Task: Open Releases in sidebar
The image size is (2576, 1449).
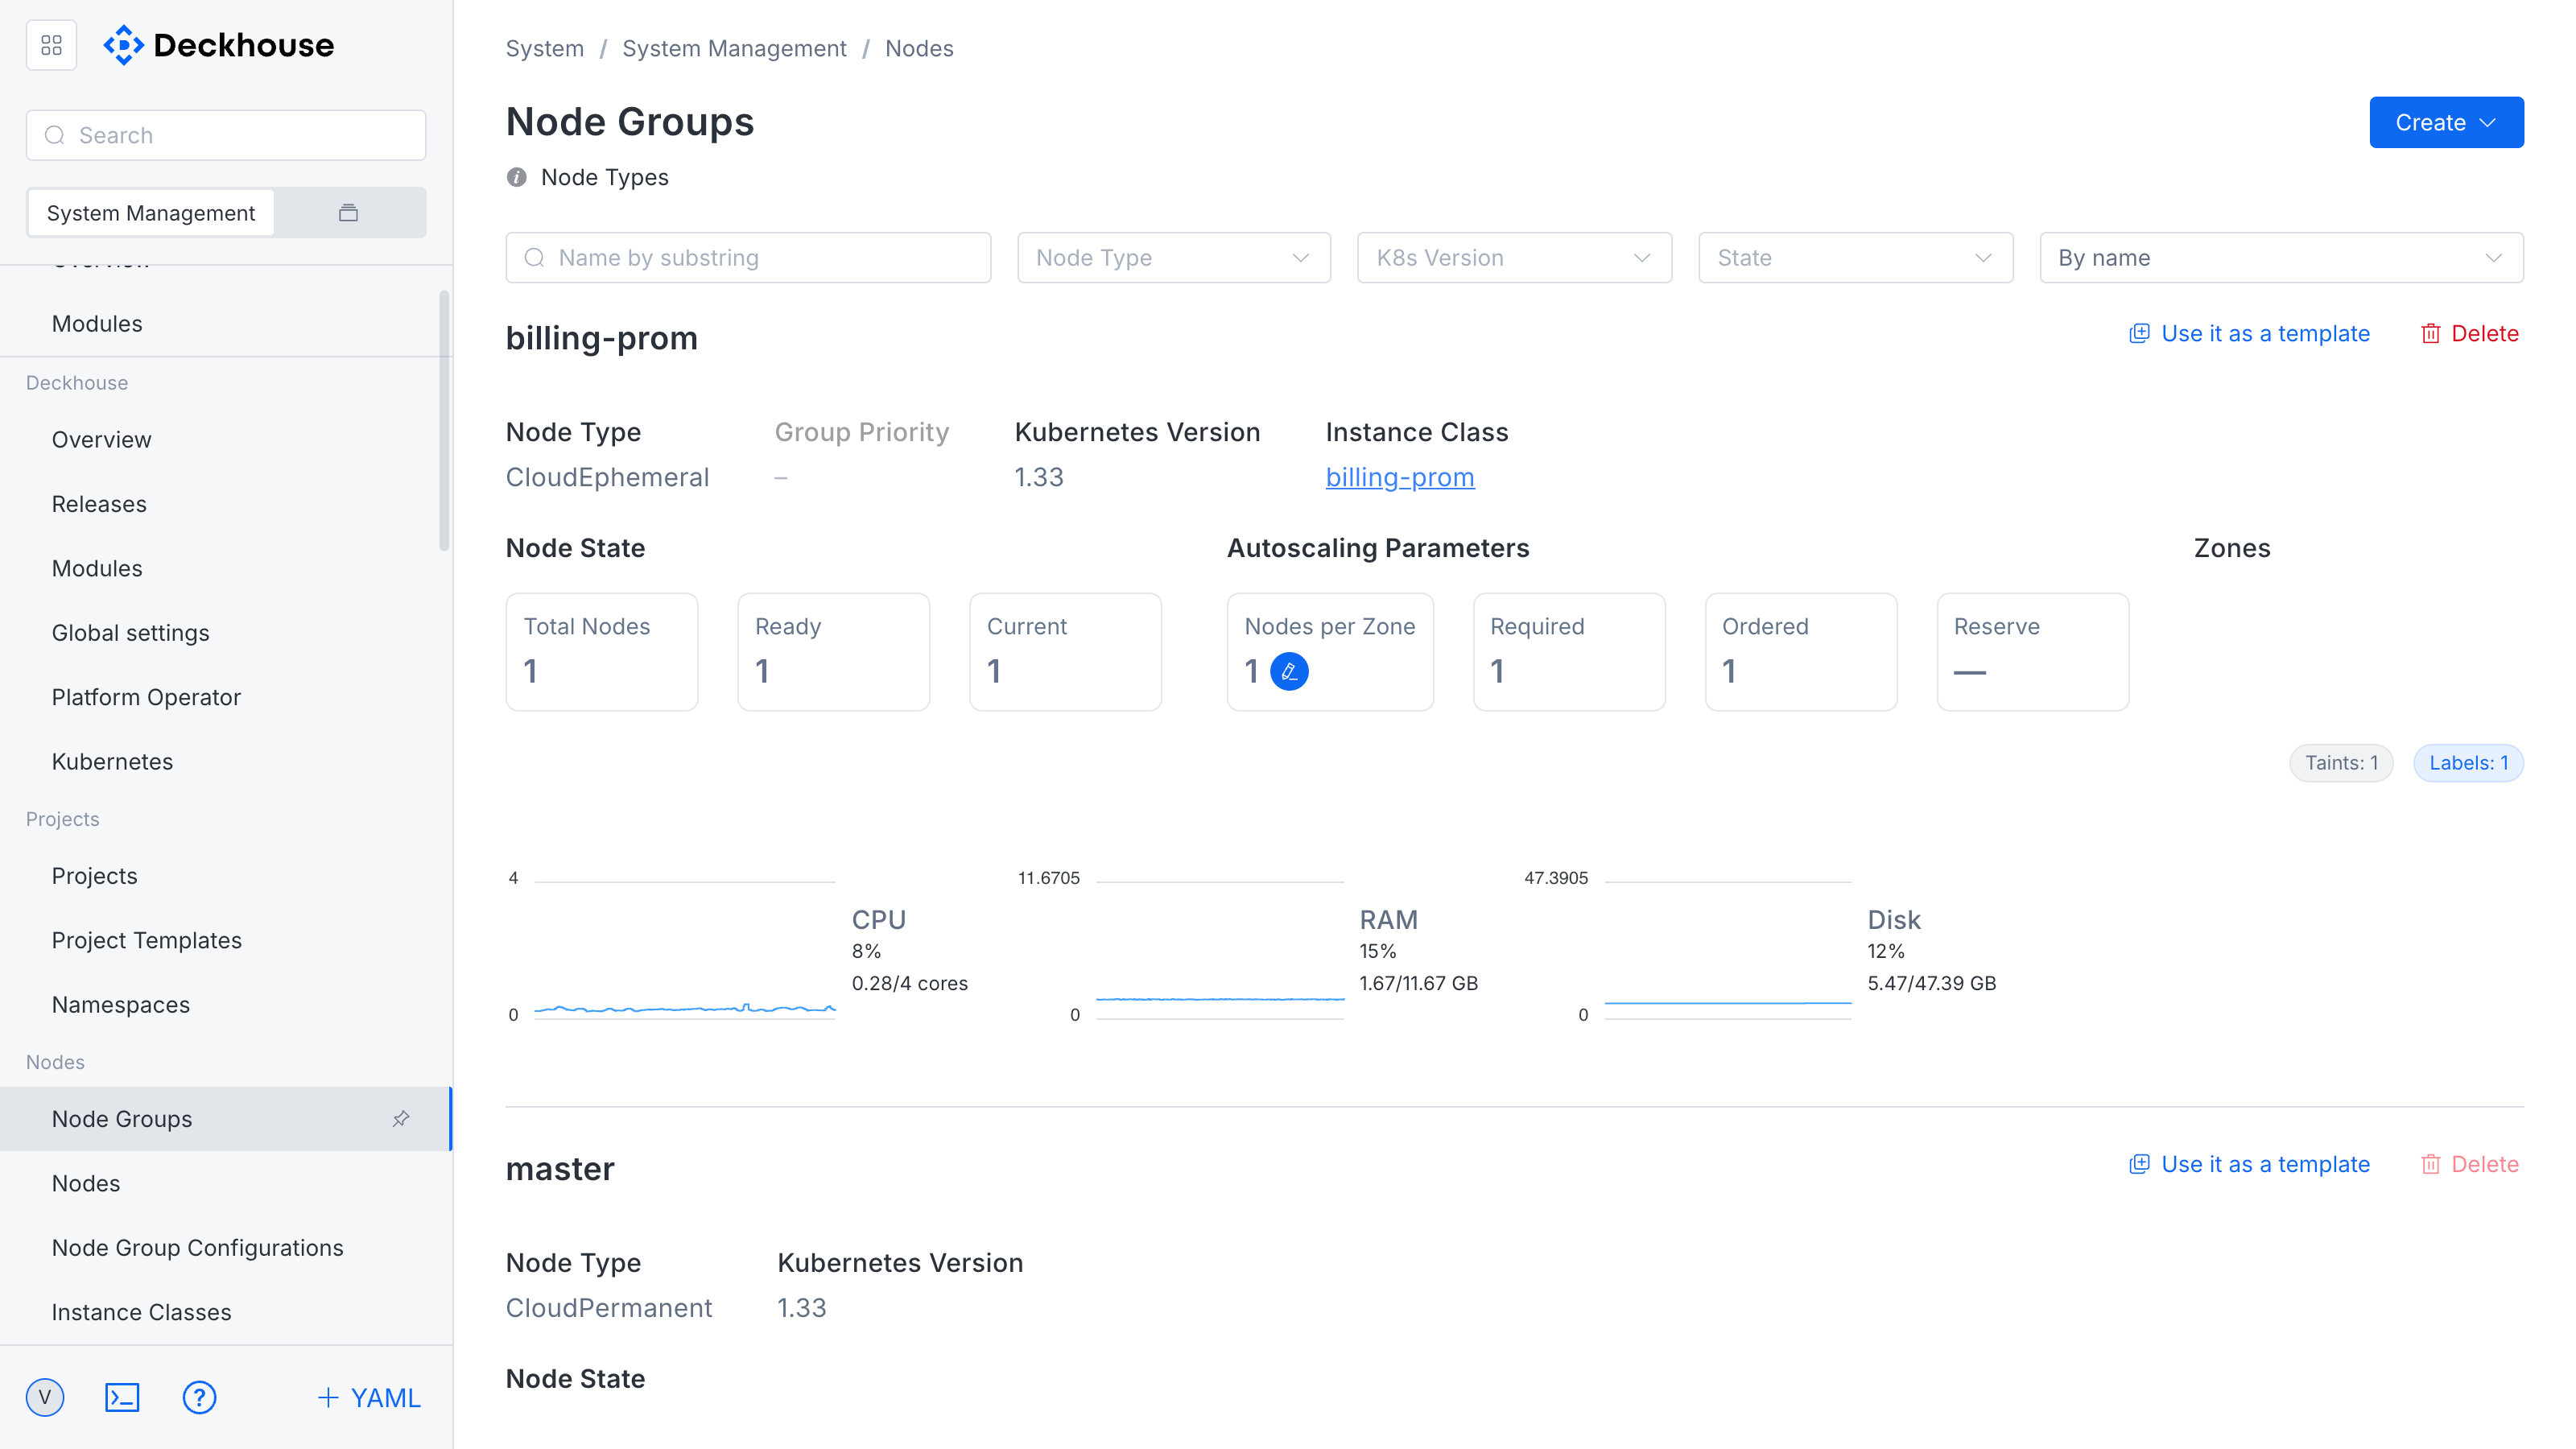Action: point(226,504)
